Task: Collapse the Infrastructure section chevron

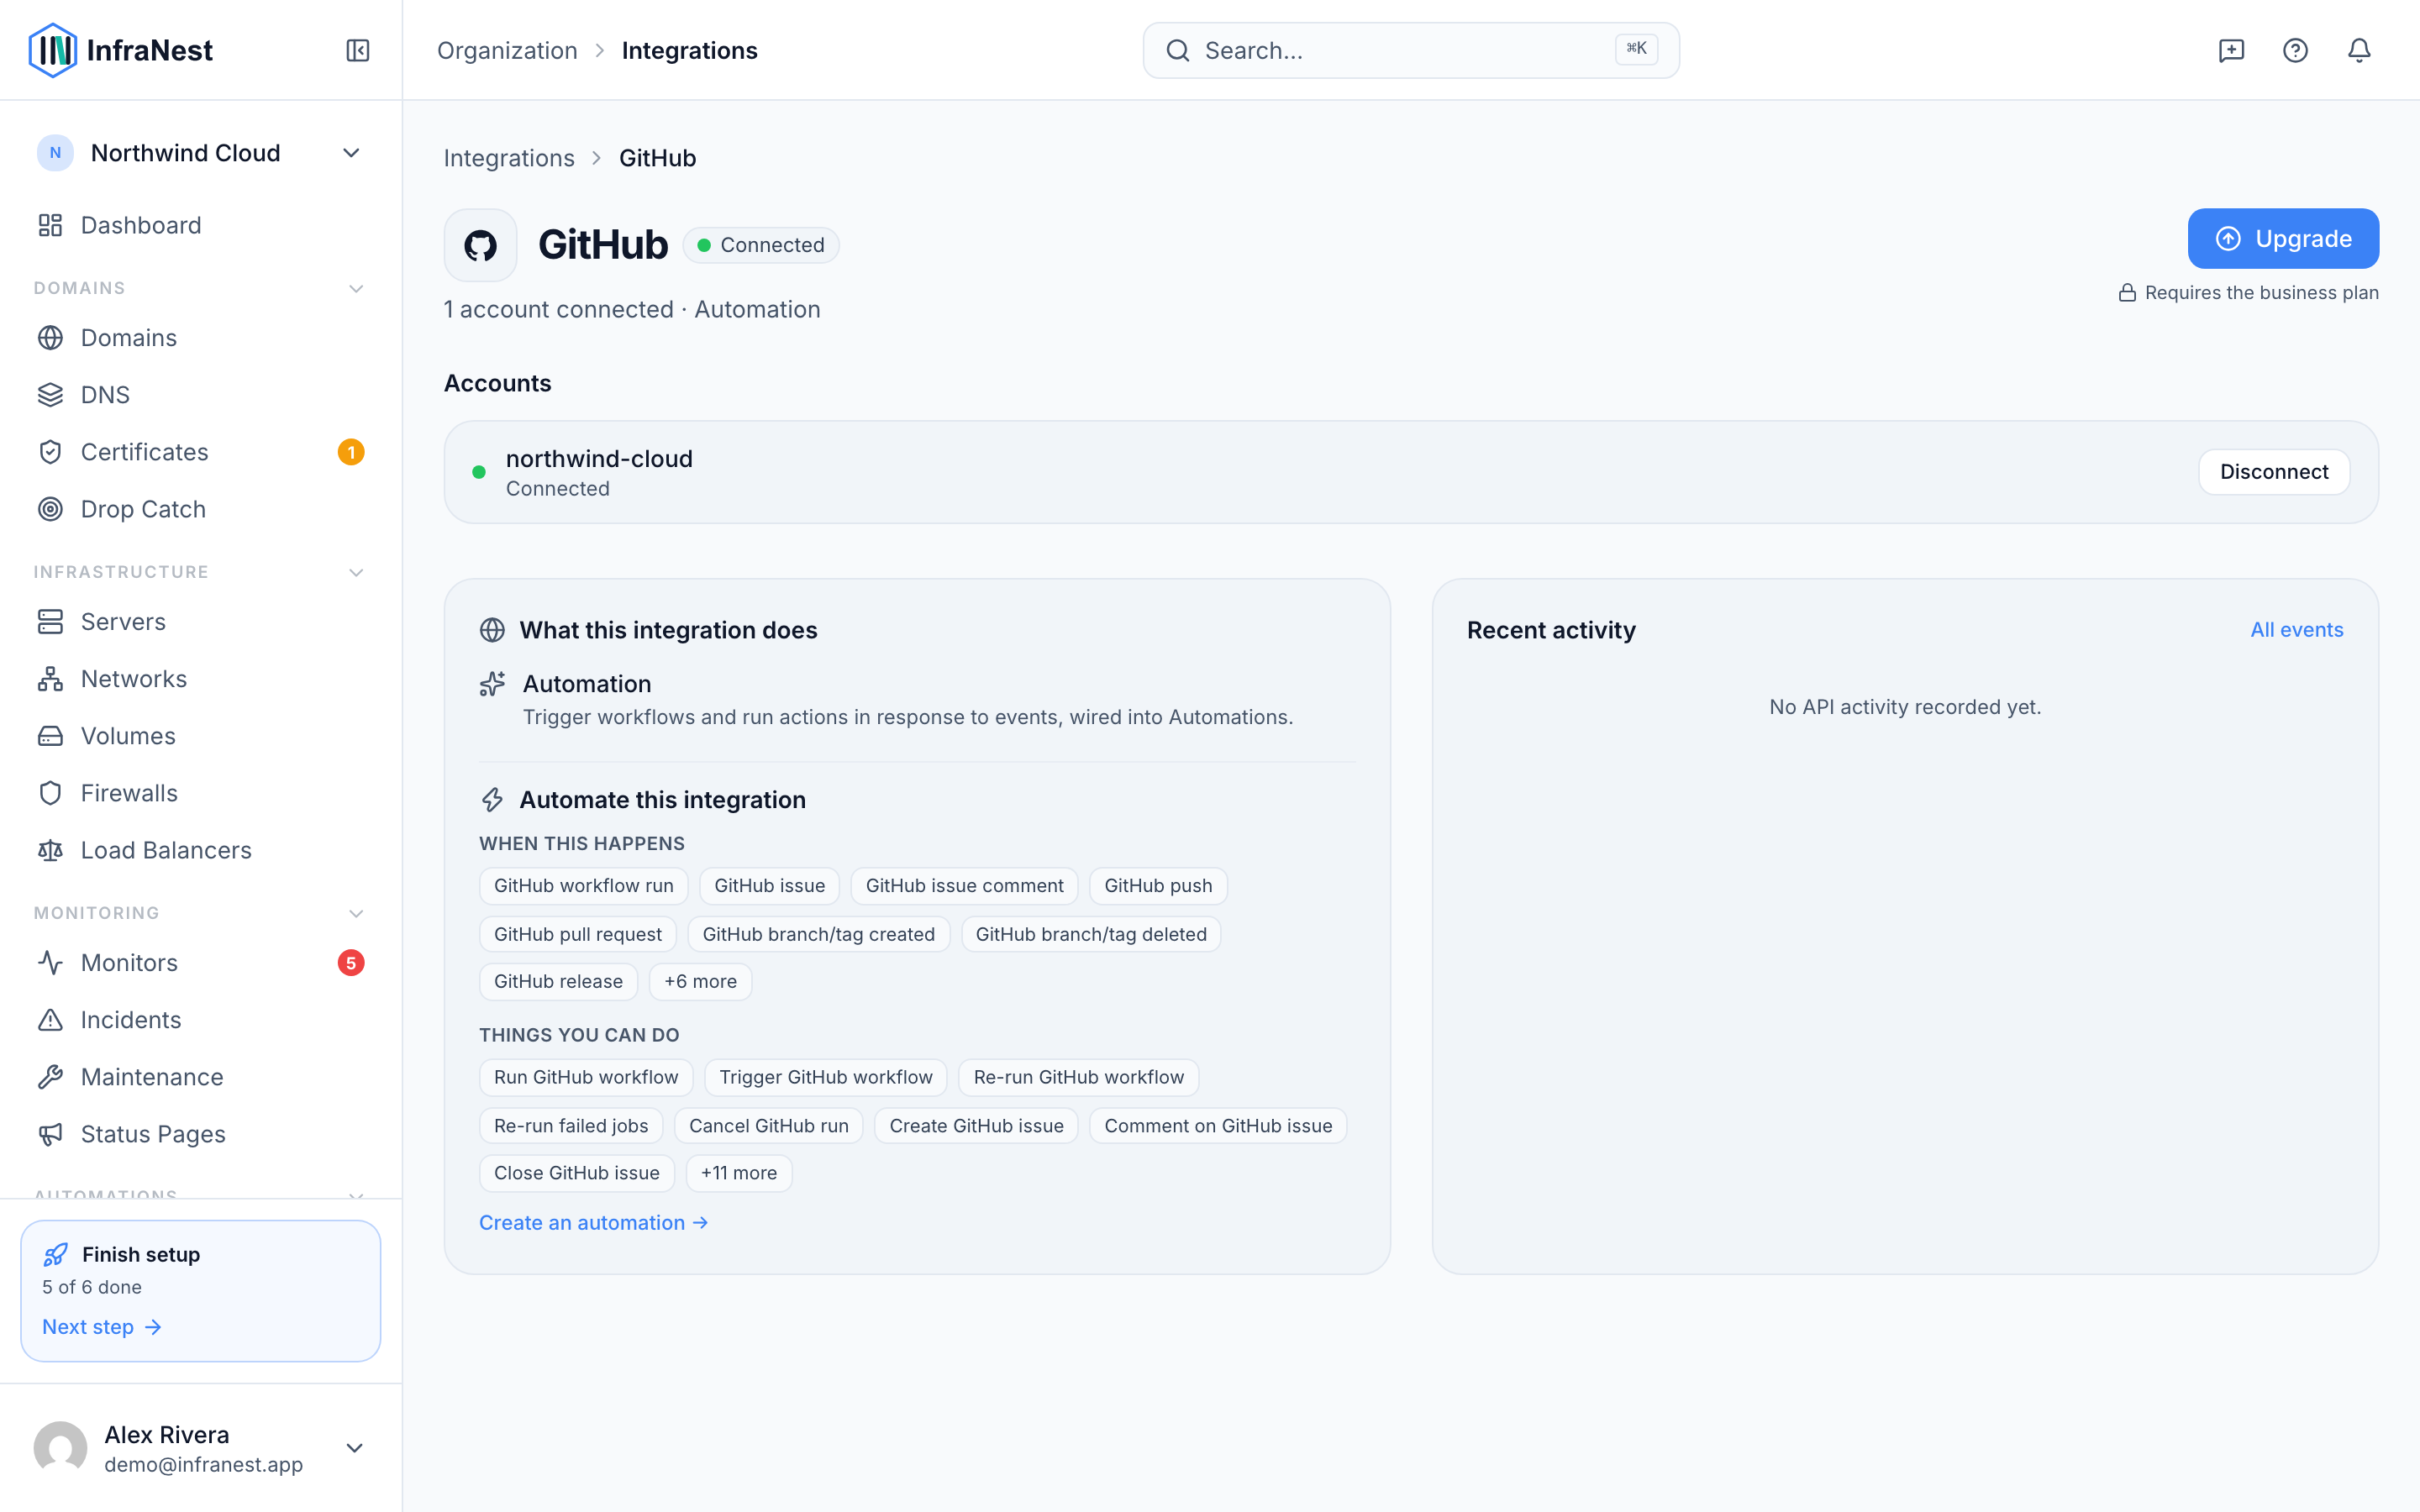Action: click(x=356, y=573)
